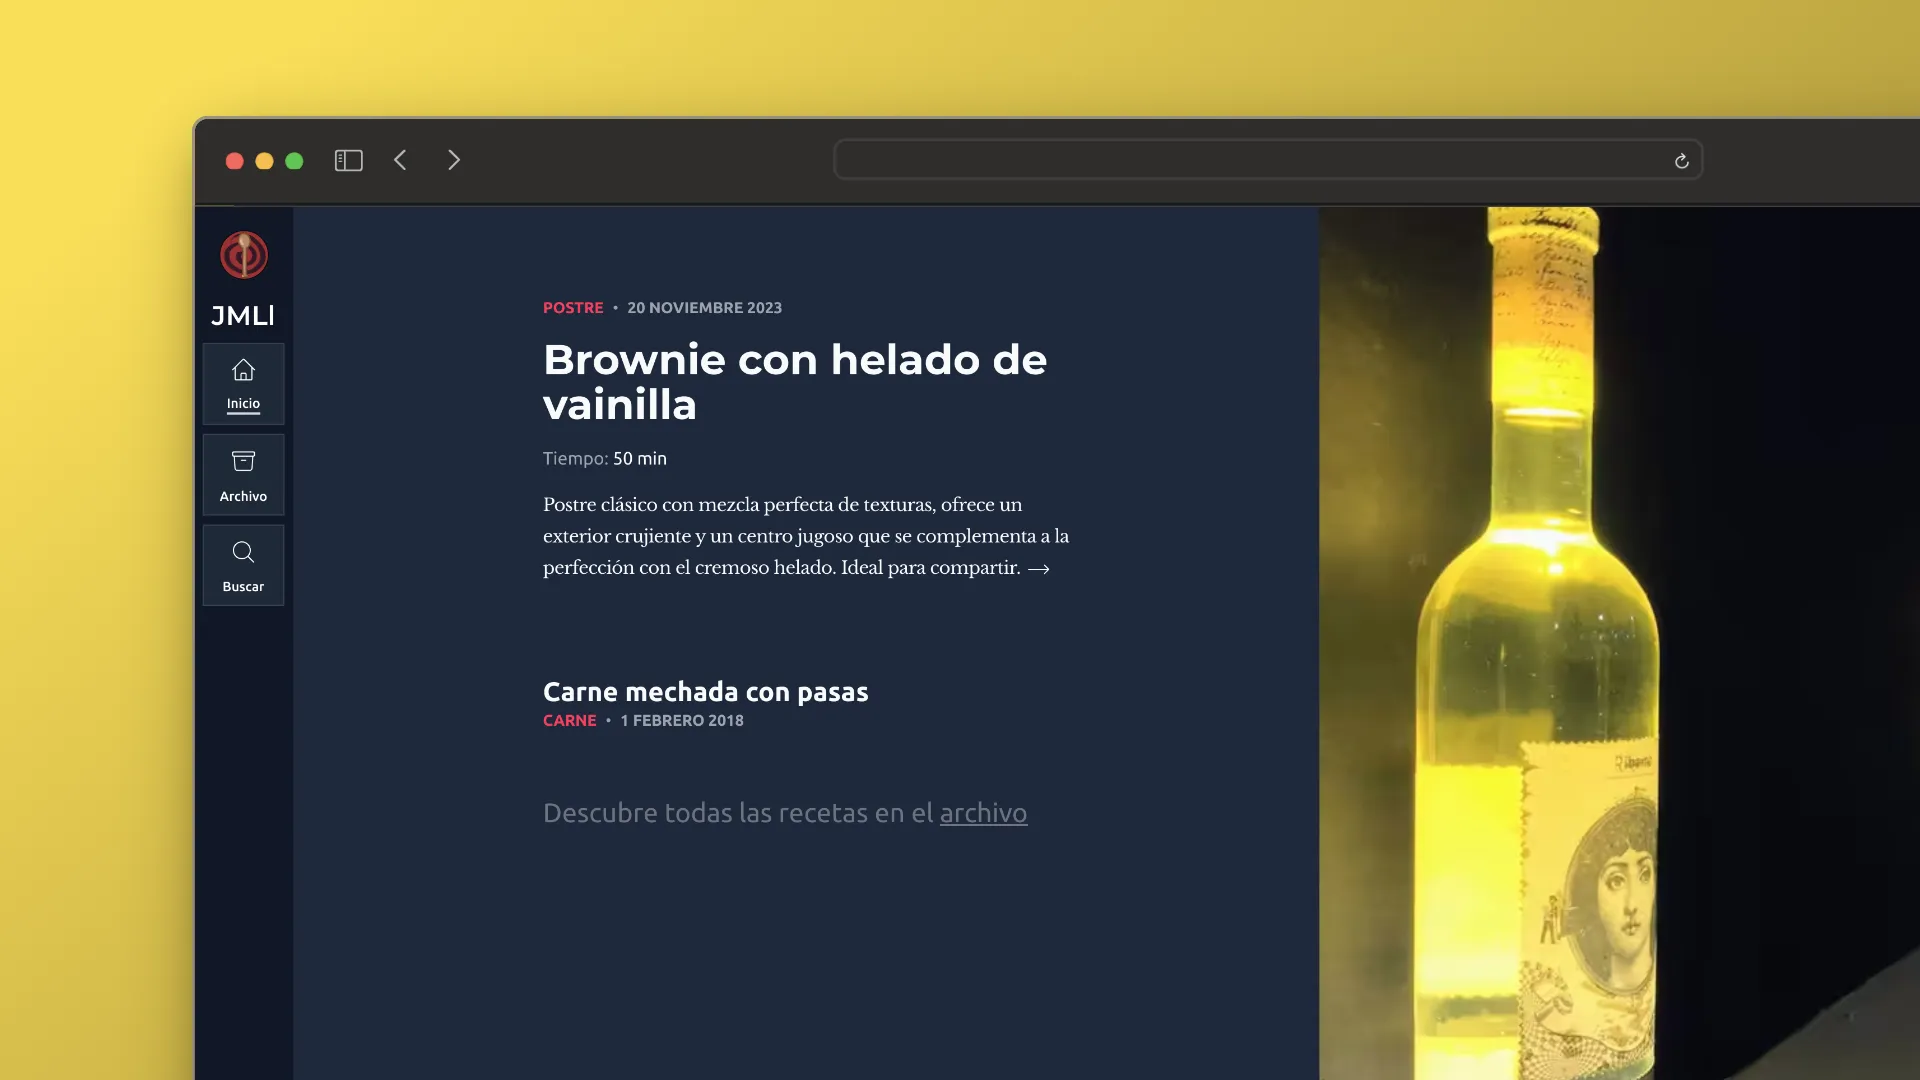The width and height of the screenshot is (1920, 1080).
Task: Open the archivo link at page bottom
Action: [x=983, y=814]
